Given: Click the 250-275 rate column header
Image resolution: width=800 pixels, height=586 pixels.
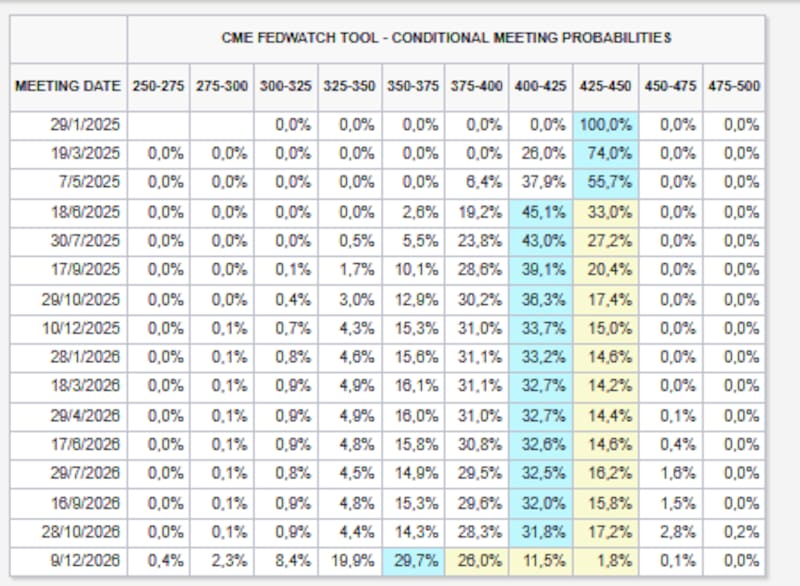Looking at the screenshot, I should pyautogui.click(x=158, y=87).
